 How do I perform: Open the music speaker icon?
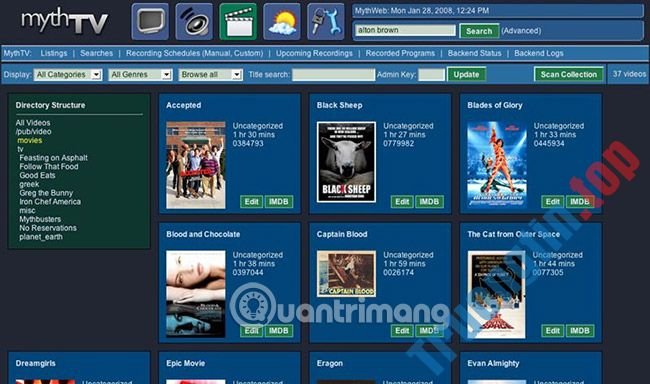[194, 22]
